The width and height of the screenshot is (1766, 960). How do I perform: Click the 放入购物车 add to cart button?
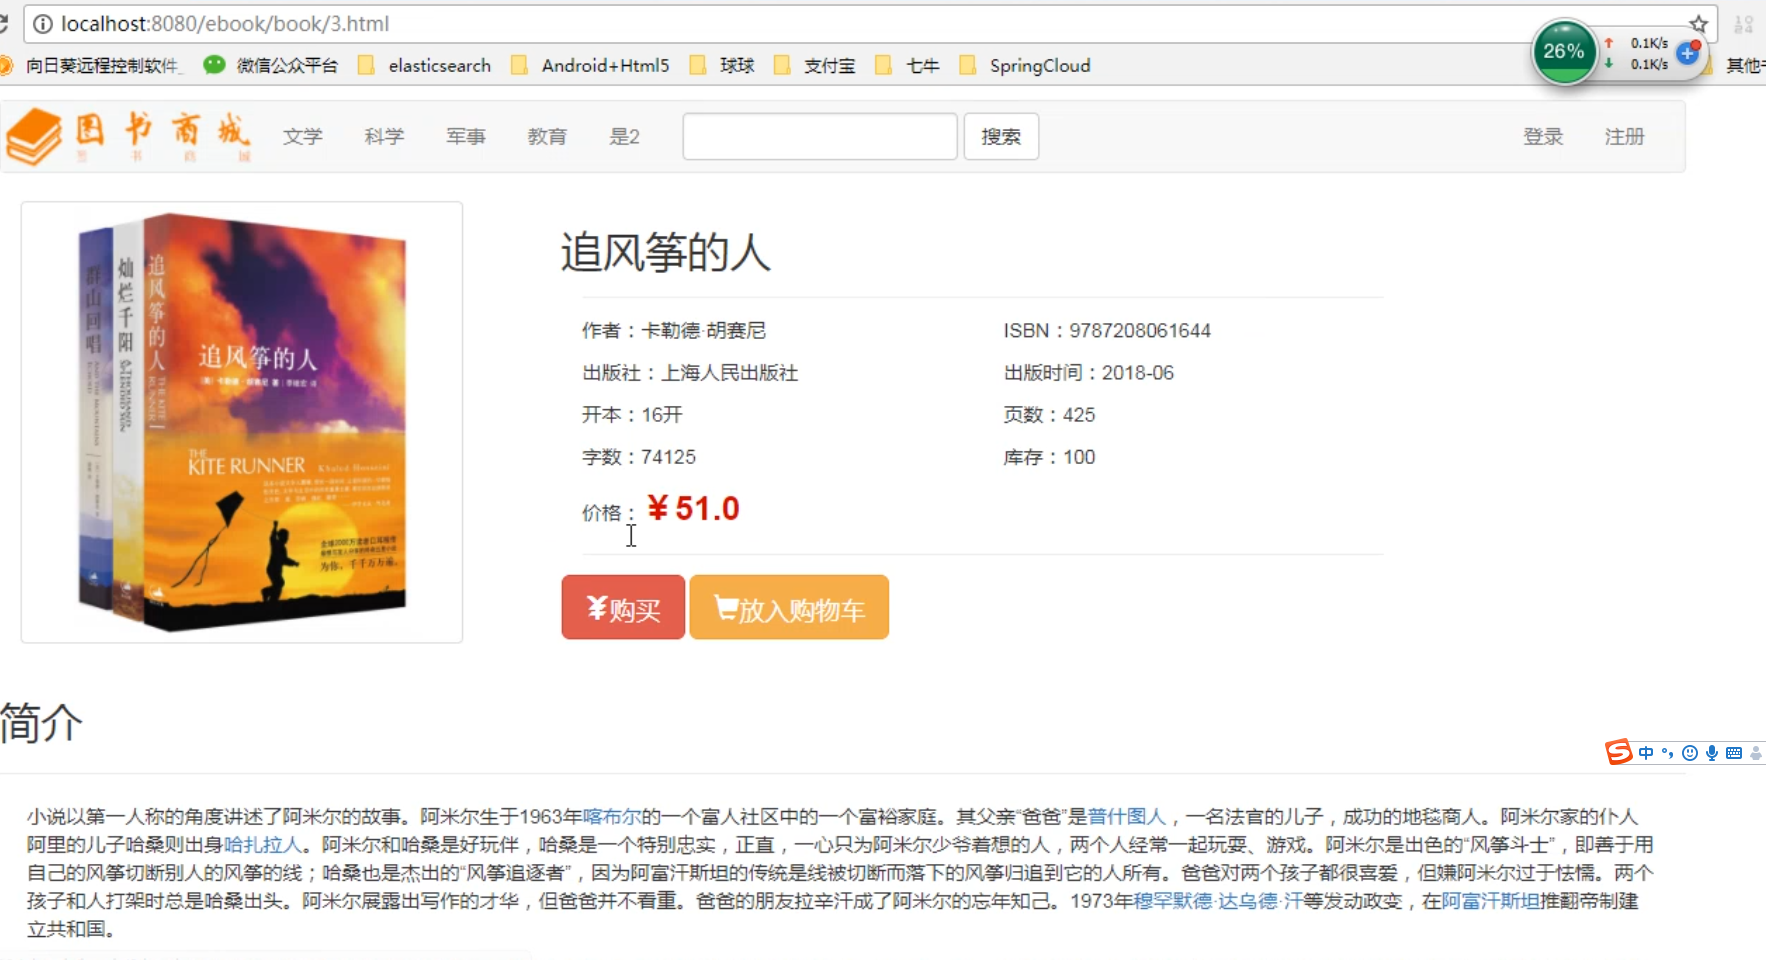pyautogui.click(x=789, y=607)
